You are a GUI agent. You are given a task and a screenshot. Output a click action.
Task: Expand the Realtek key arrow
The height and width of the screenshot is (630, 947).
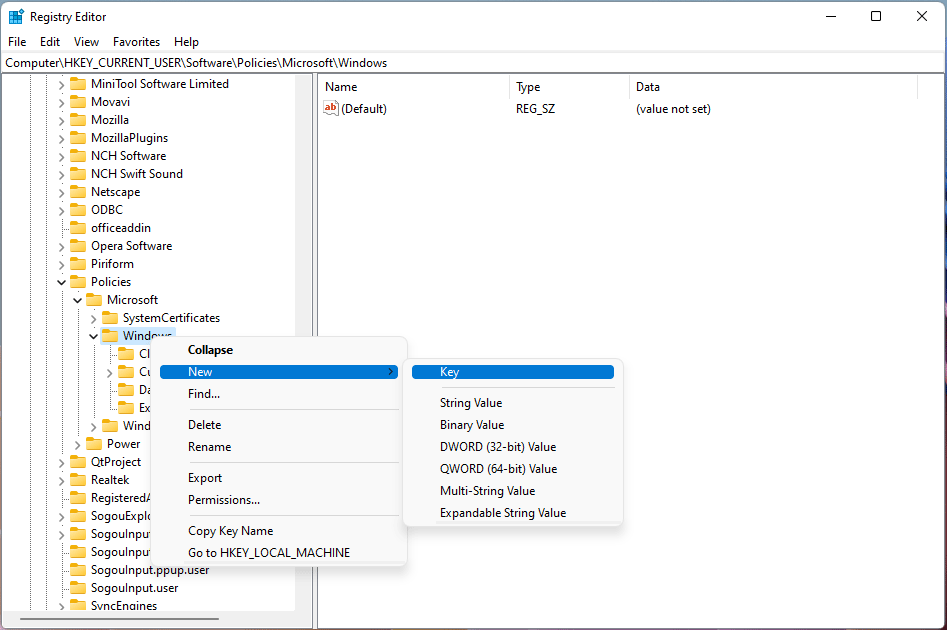(62, 481)
